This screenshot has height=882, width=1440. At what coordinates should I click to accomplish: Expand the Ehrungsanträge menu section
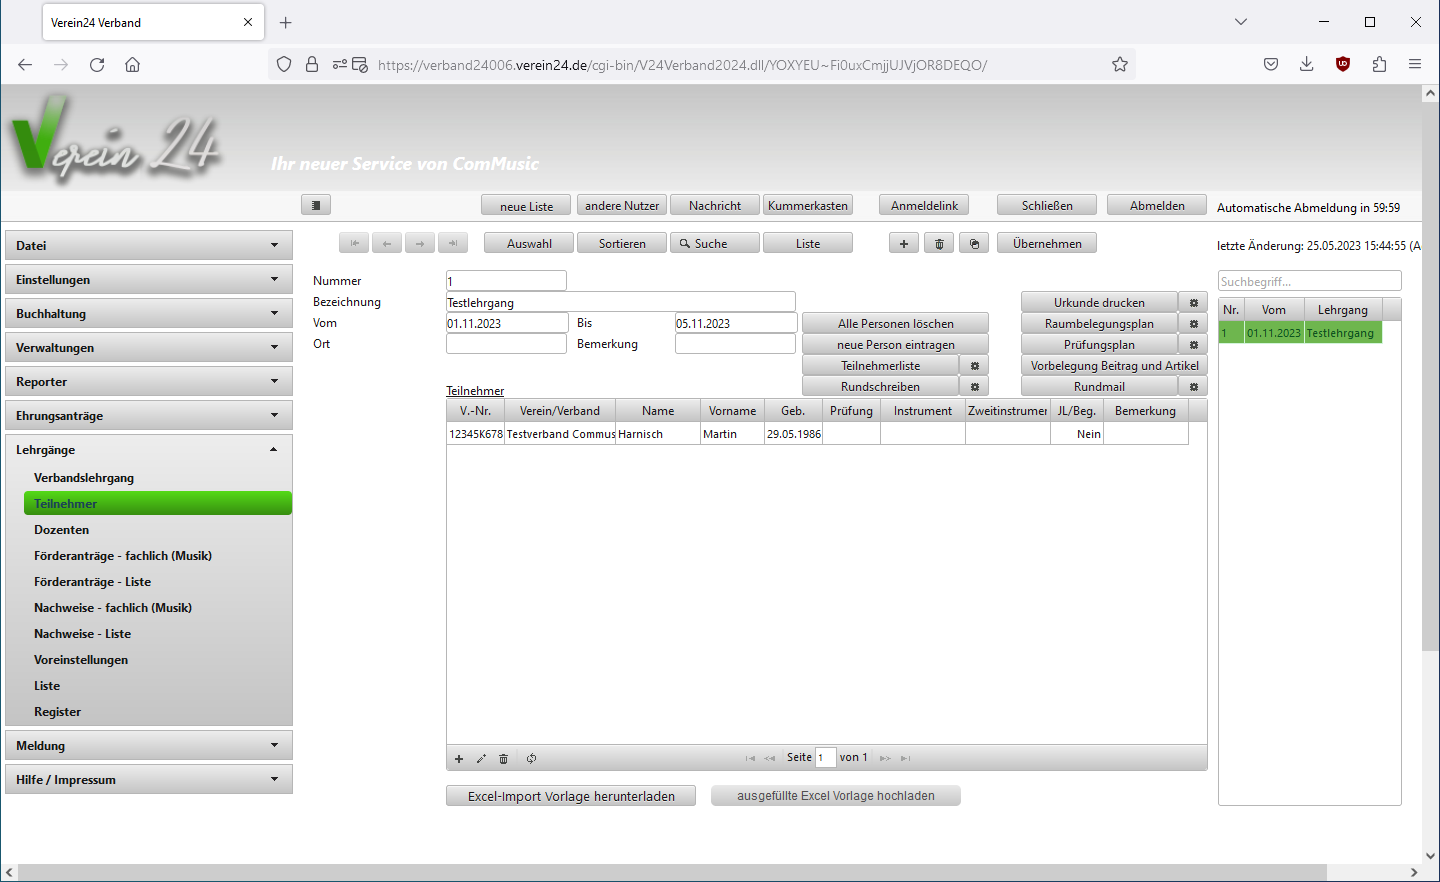click(149, 415)
